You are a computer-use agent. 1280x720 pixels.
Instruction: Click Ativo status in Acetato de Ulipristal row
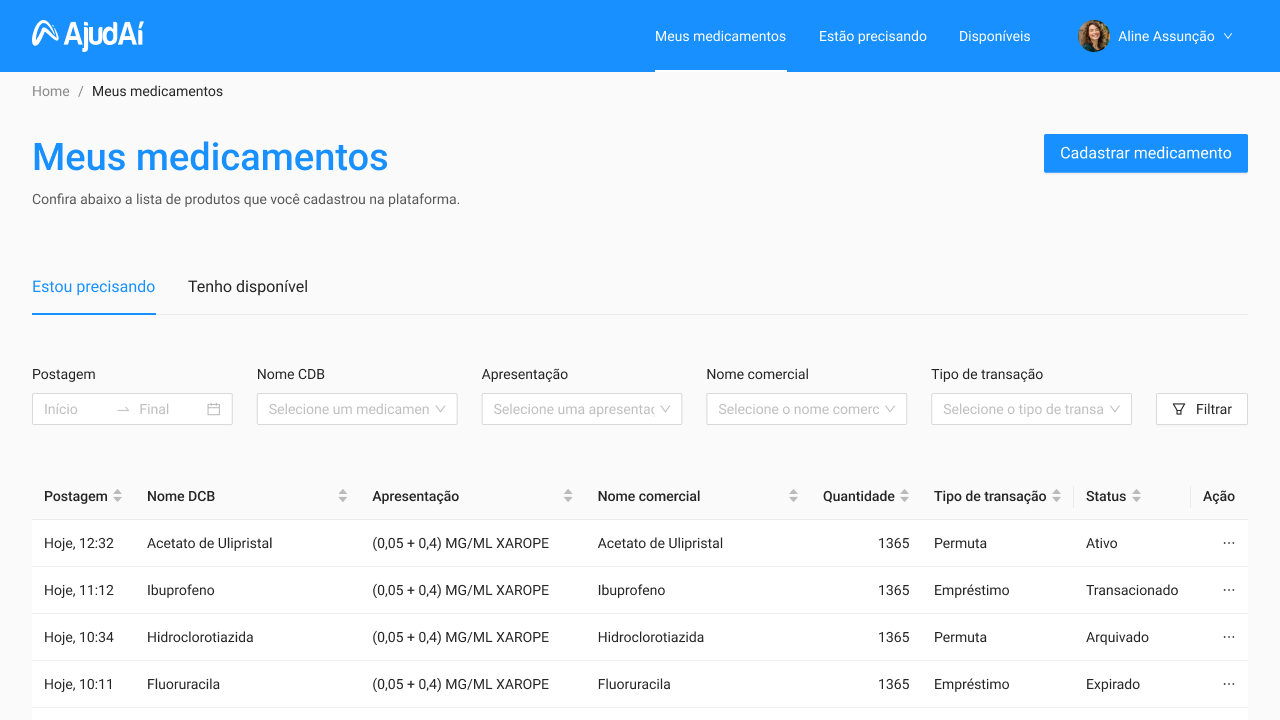(1102, 543)
